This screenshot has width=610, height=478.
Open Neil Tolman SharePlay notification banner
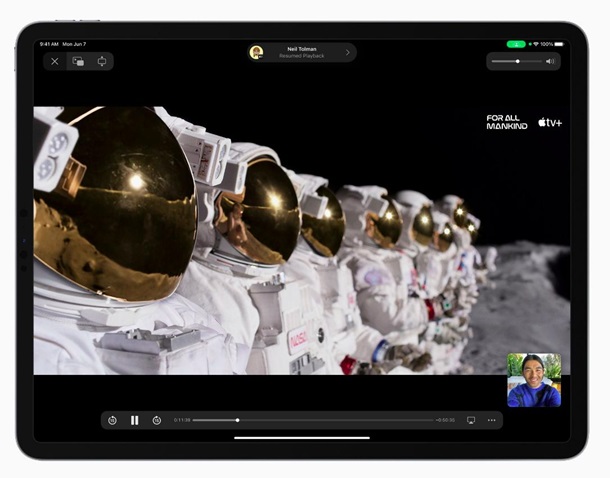coord(302,52)
